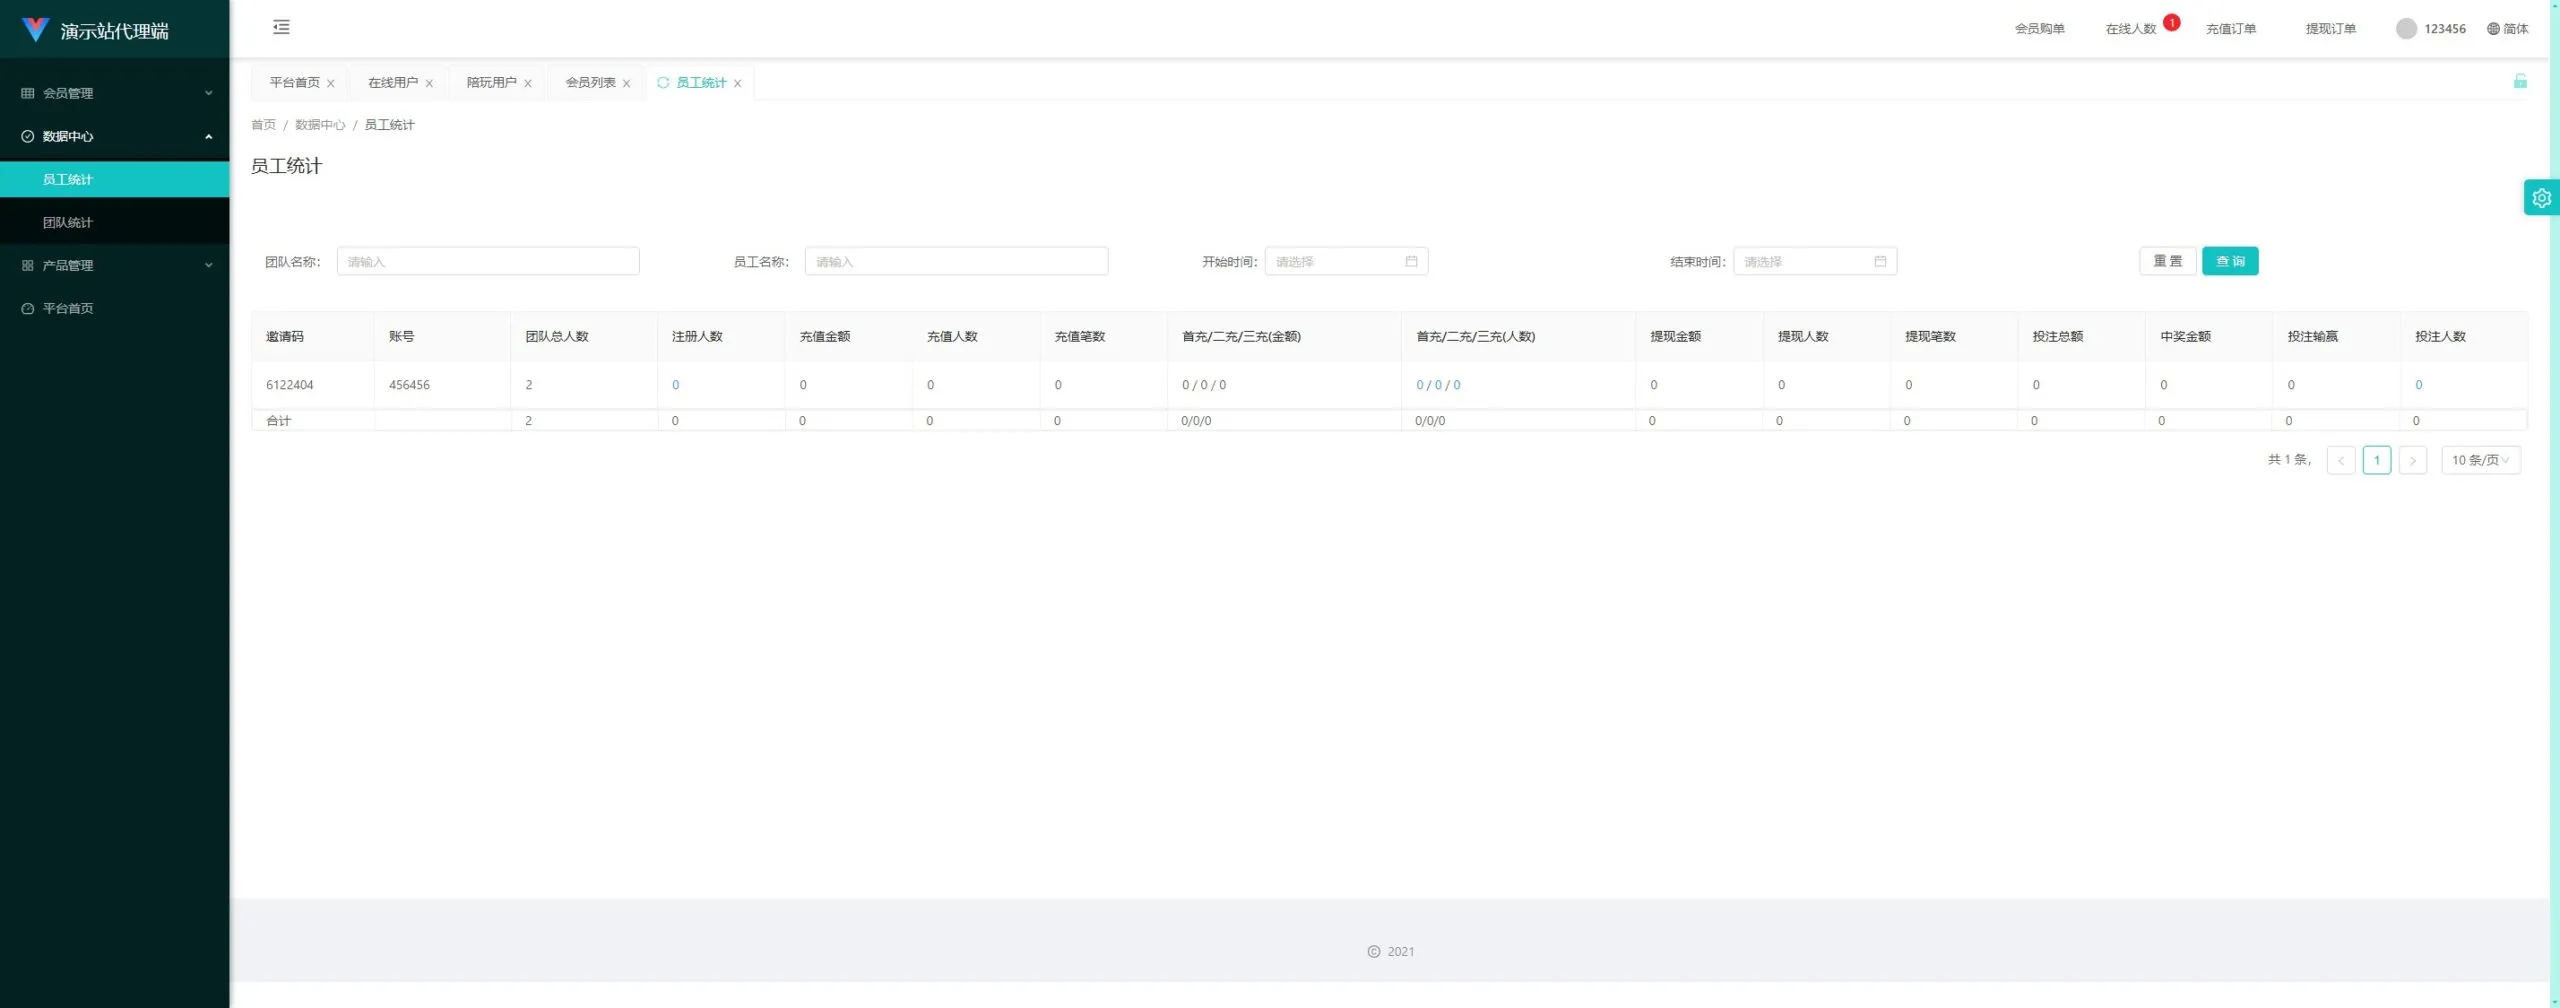Open calendar icon in 开始时间 field
The image size is (2560, 1008).
tap(1411, 262)
